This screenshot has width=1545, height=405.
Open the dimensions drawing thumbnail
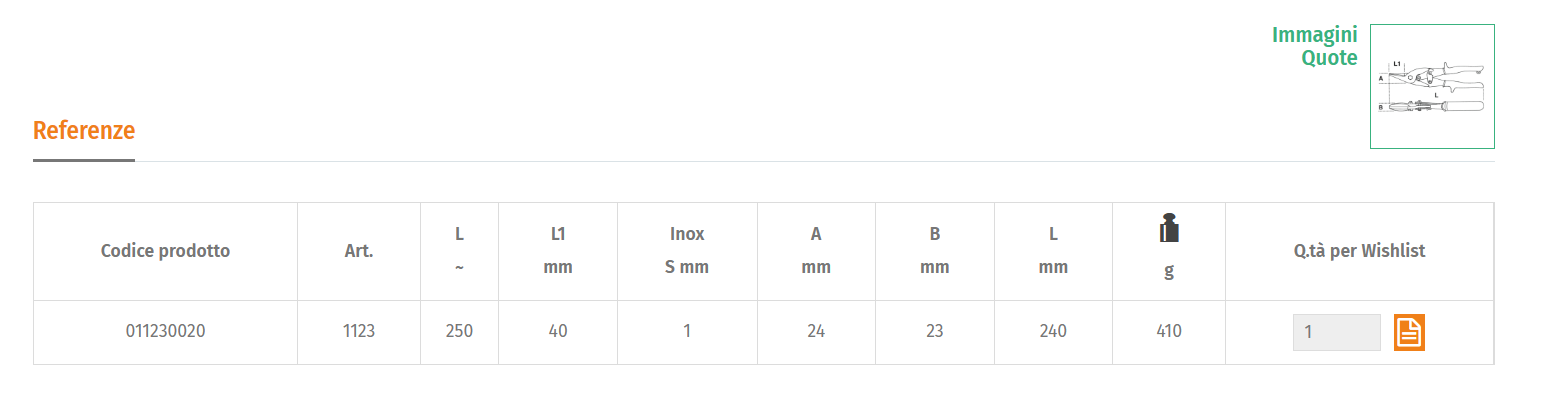click(1432, 87)
